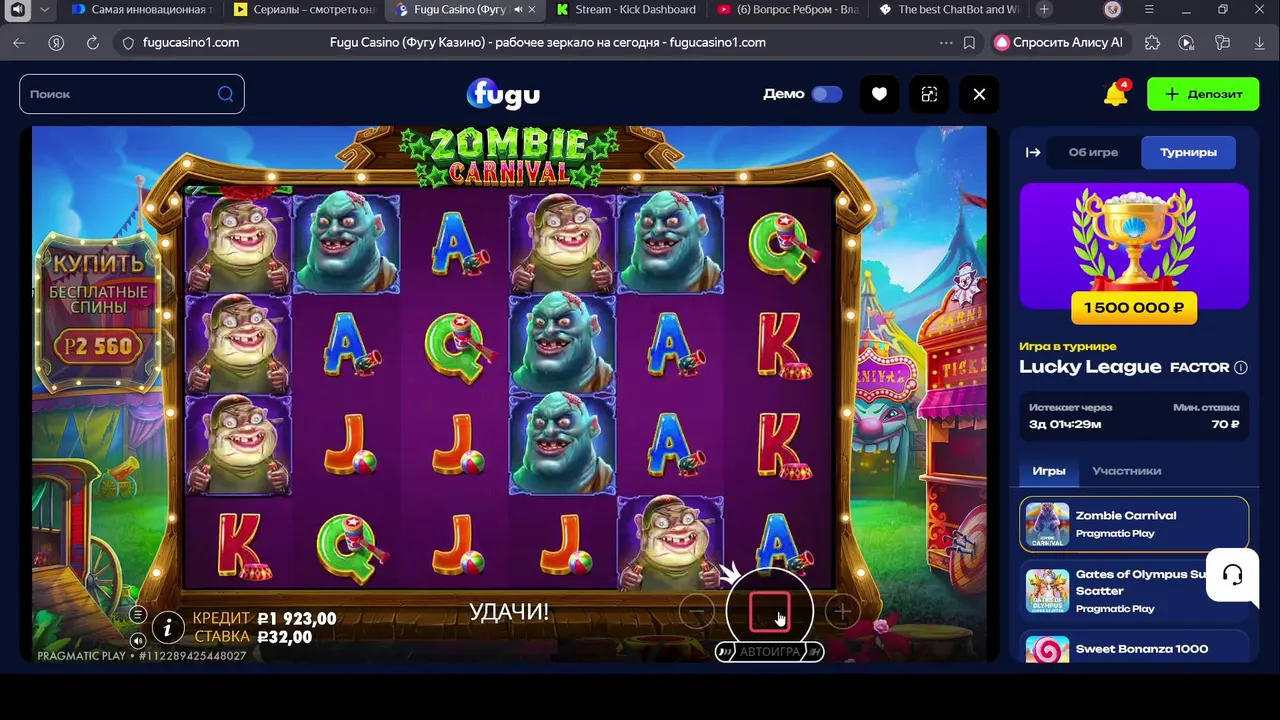
Task: Bookmark this page
Action: pyautogui.click(x=969, y=43)
